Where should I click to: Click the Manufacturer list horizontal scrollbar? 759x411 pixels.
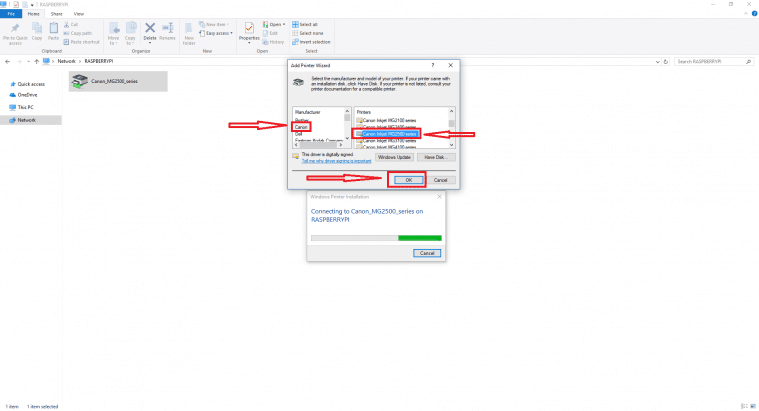[x=319, y=145]
